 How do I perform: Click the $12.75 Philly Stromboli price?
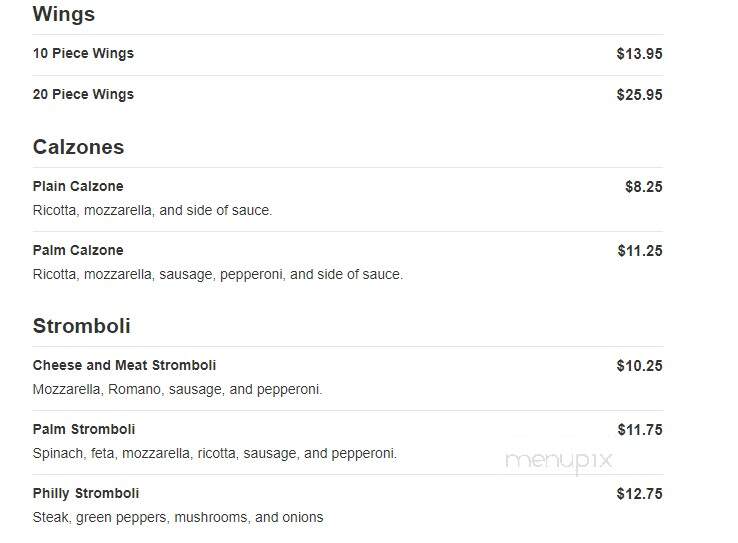(x=639, y=494)
